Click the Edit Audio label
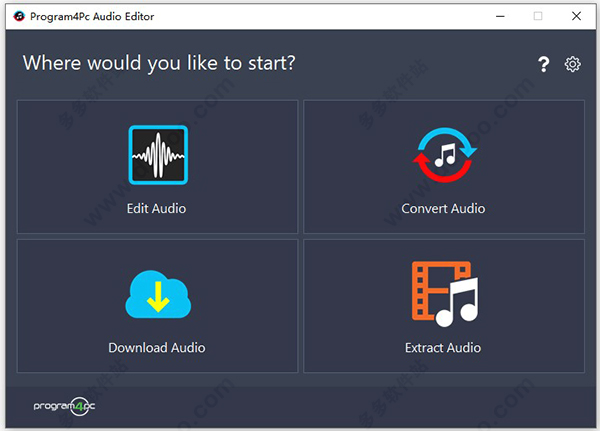This screenshot has height=431, width=600. [157, 209]
